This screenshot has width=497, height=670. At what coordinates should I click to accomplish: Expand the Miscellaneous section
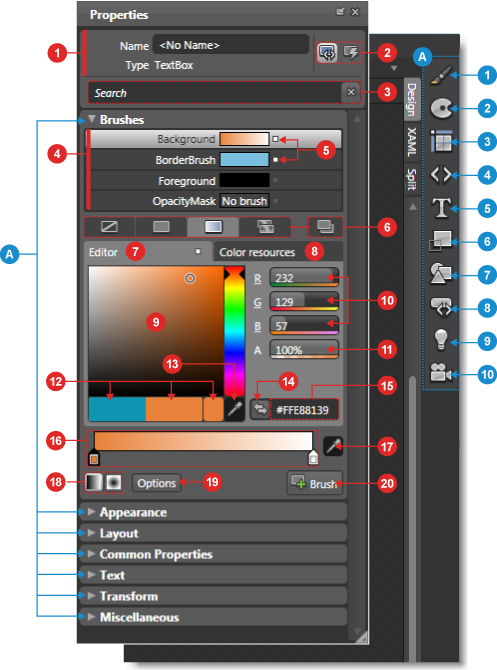point(91,616)
